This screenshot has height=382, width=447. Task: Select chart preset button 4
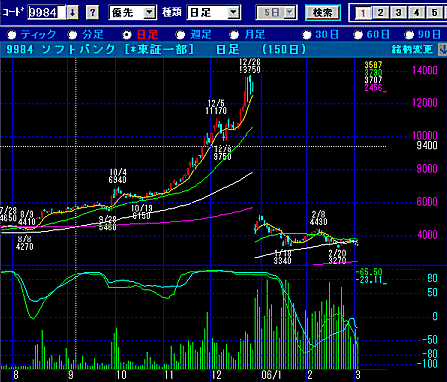pos(416,13)
